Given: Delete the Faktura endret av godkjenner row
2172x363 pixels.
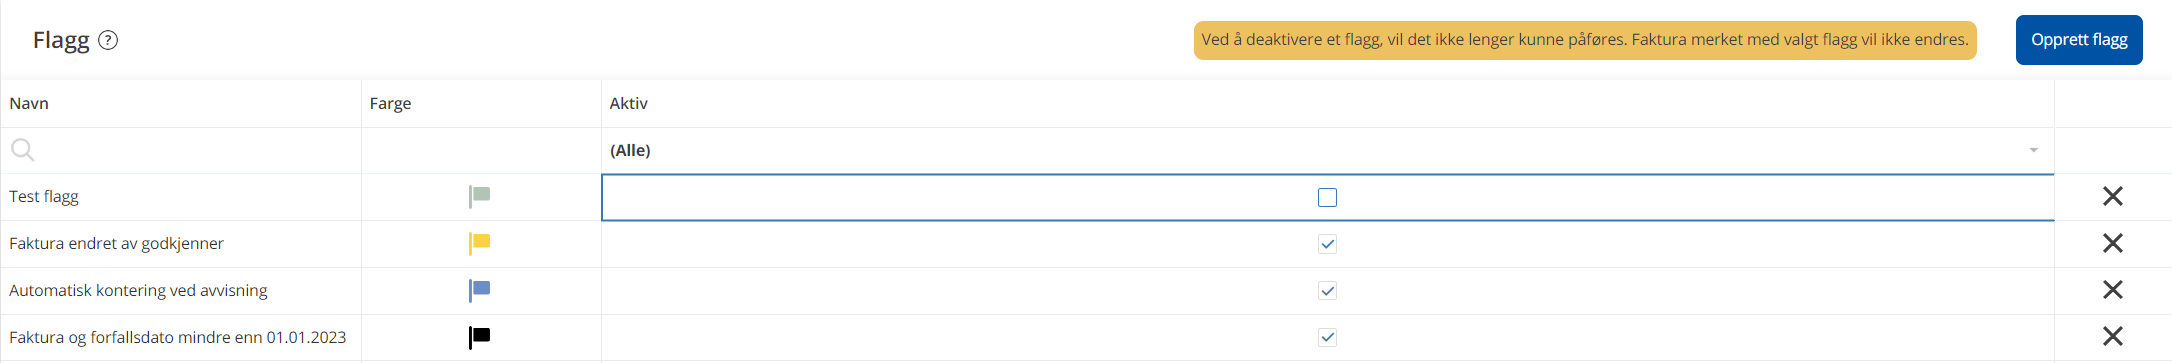Looking at the screenshot, I should [2112, 243].
